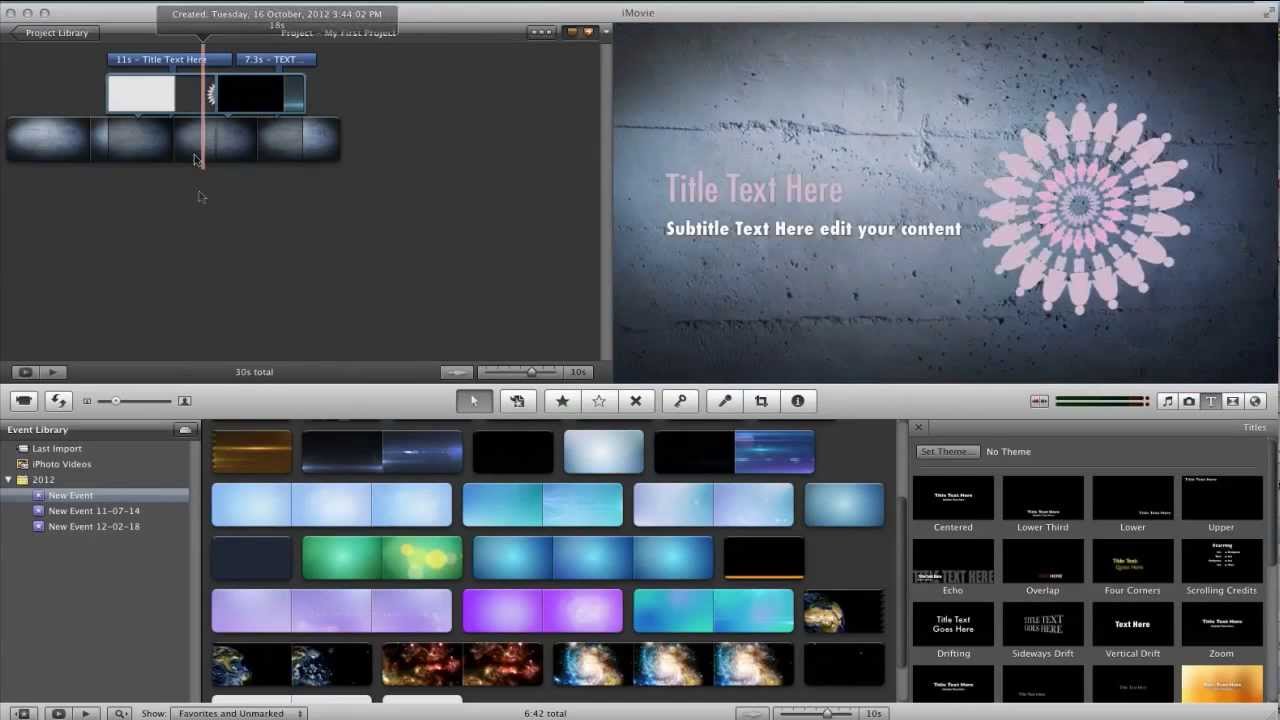
Task: Adjust event browser frames-per-thumbnail slider
Action: coord(826,713)
